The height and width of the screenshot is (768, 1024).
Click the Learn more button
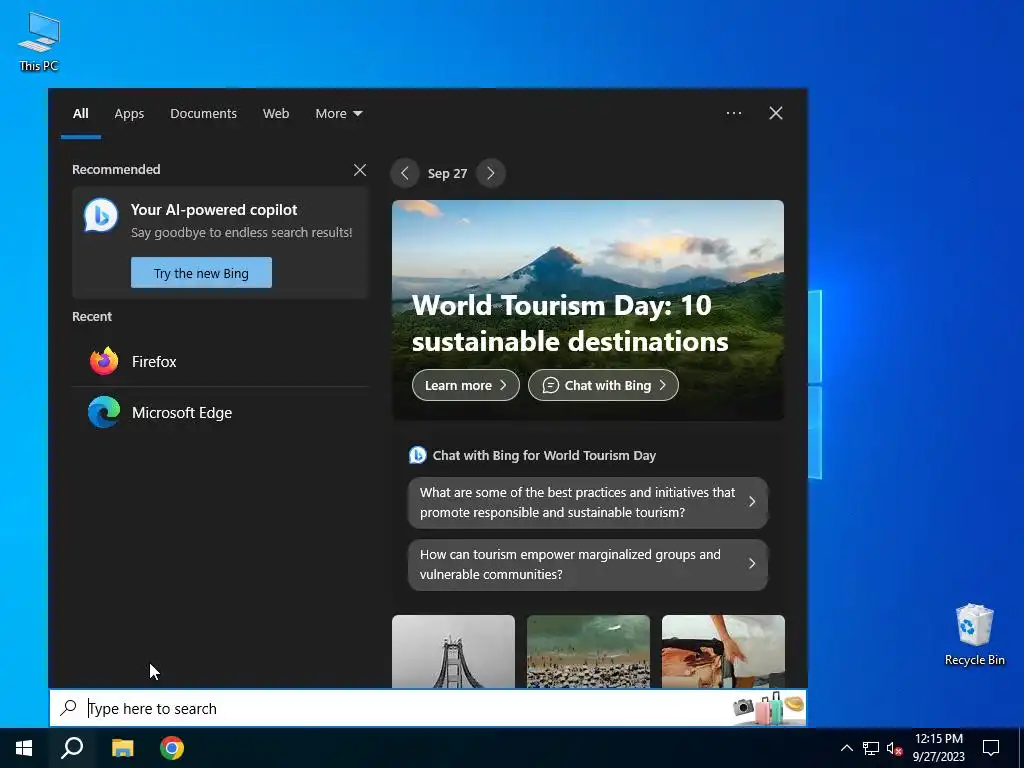[x=466, y=385]
